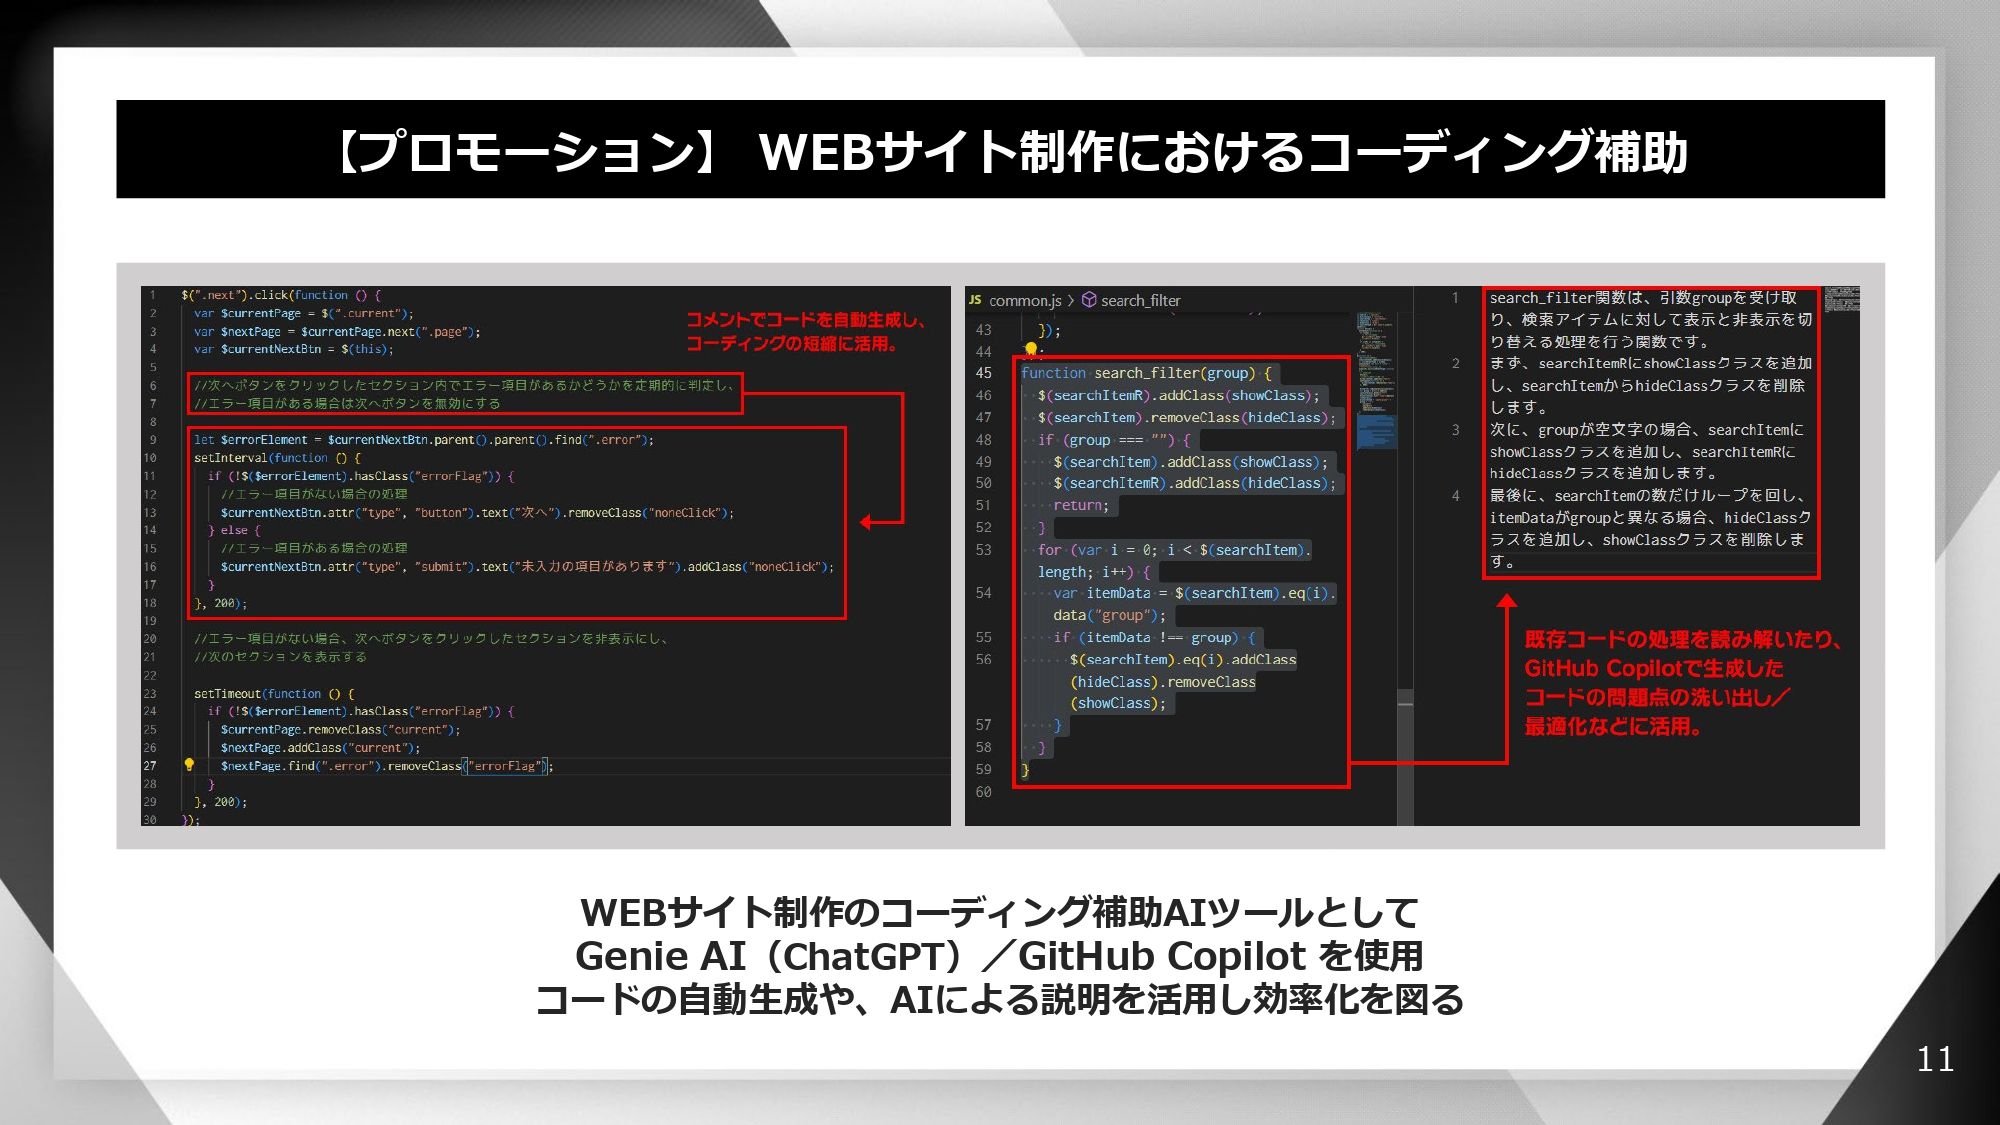Click the red comment annotation about code generation

point(805,333)
